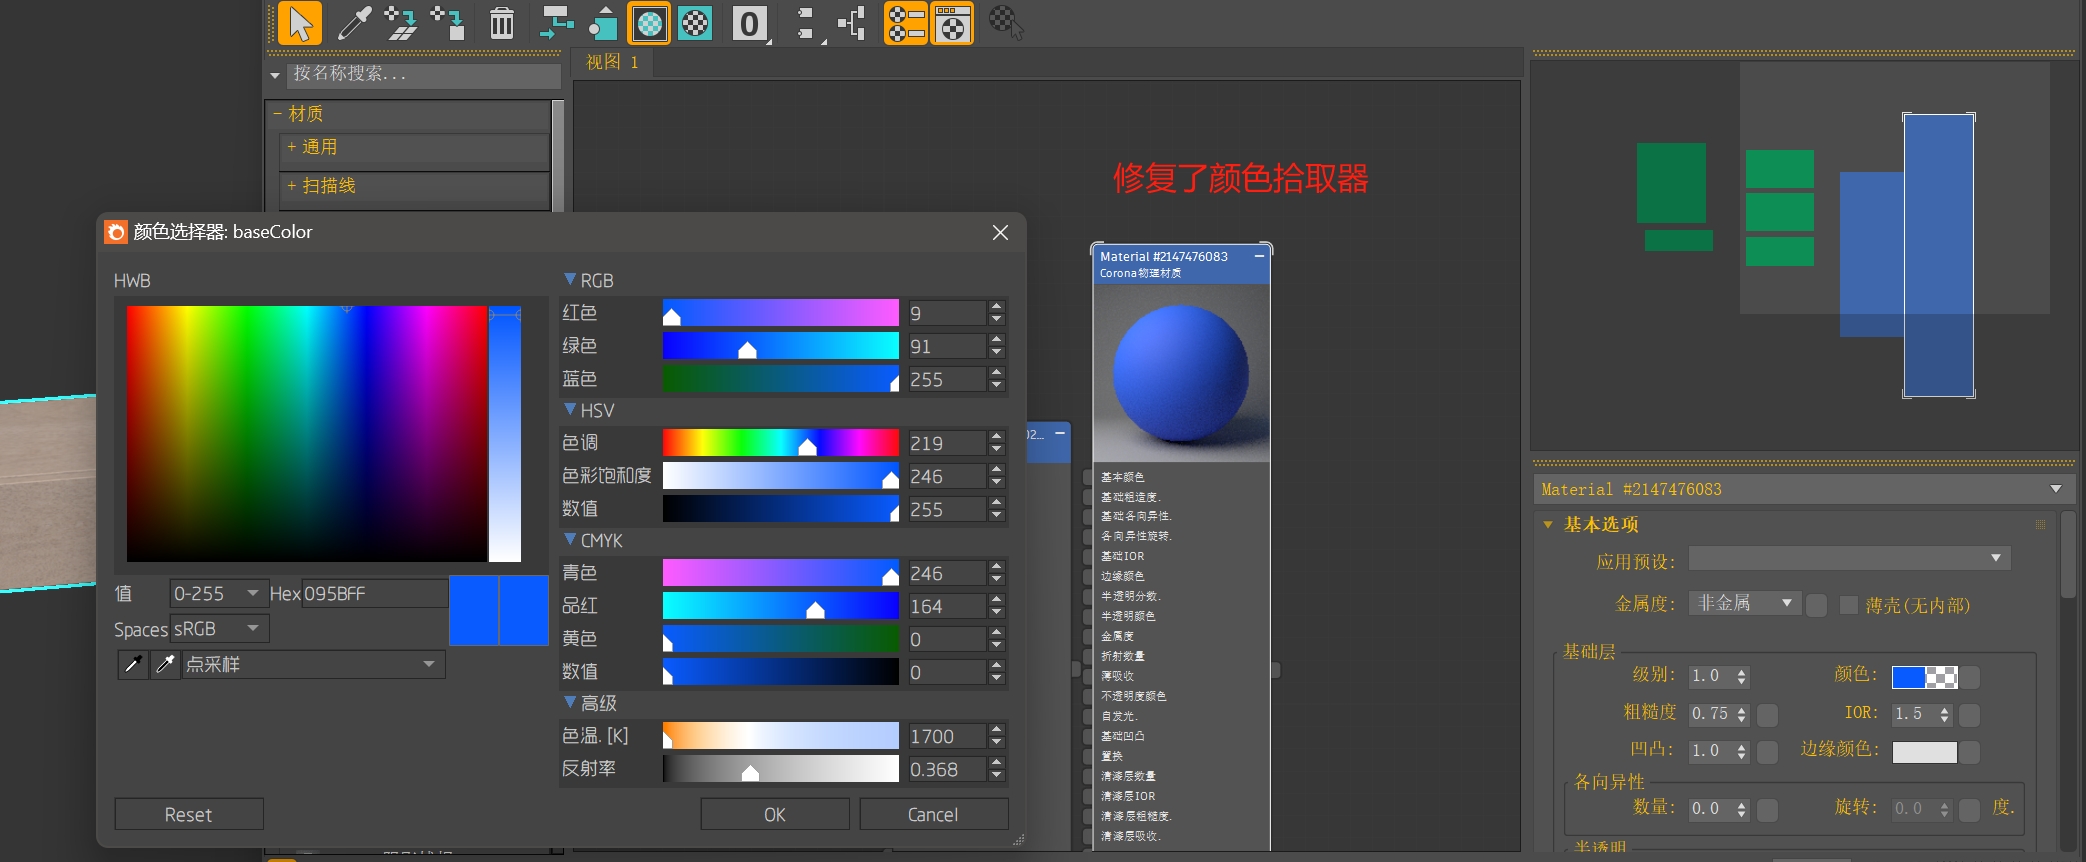Click select by material icon
The width and height of the screenshot is (2086, 862).
(1006, 23)
